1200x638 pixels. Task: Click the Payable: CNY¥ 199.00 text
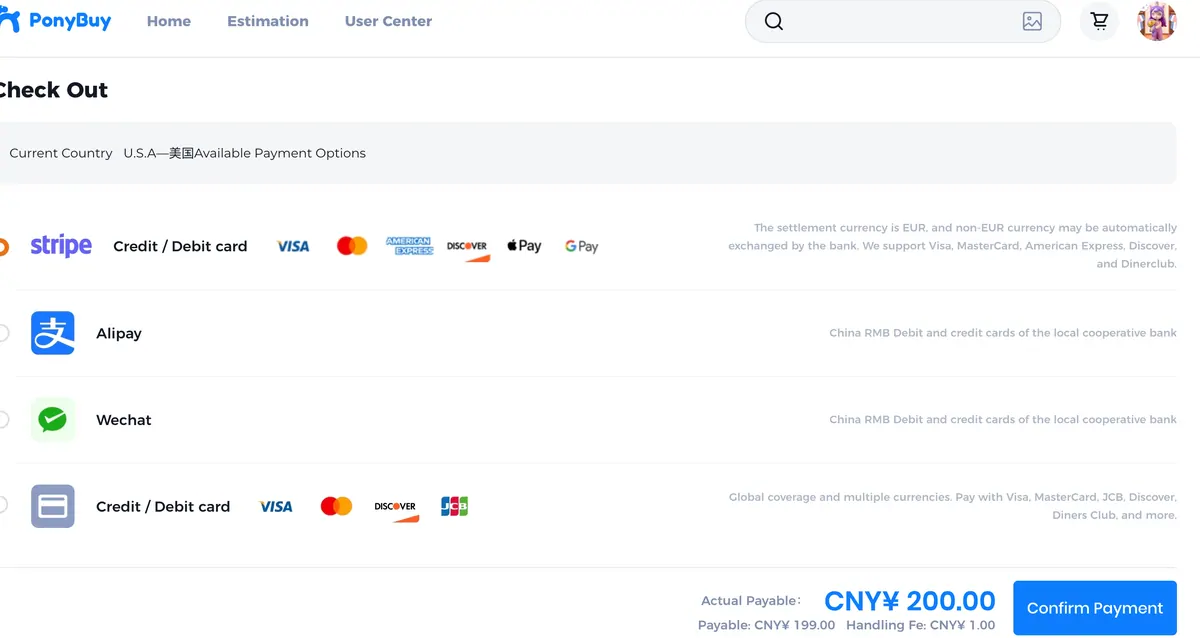point(766,625)
